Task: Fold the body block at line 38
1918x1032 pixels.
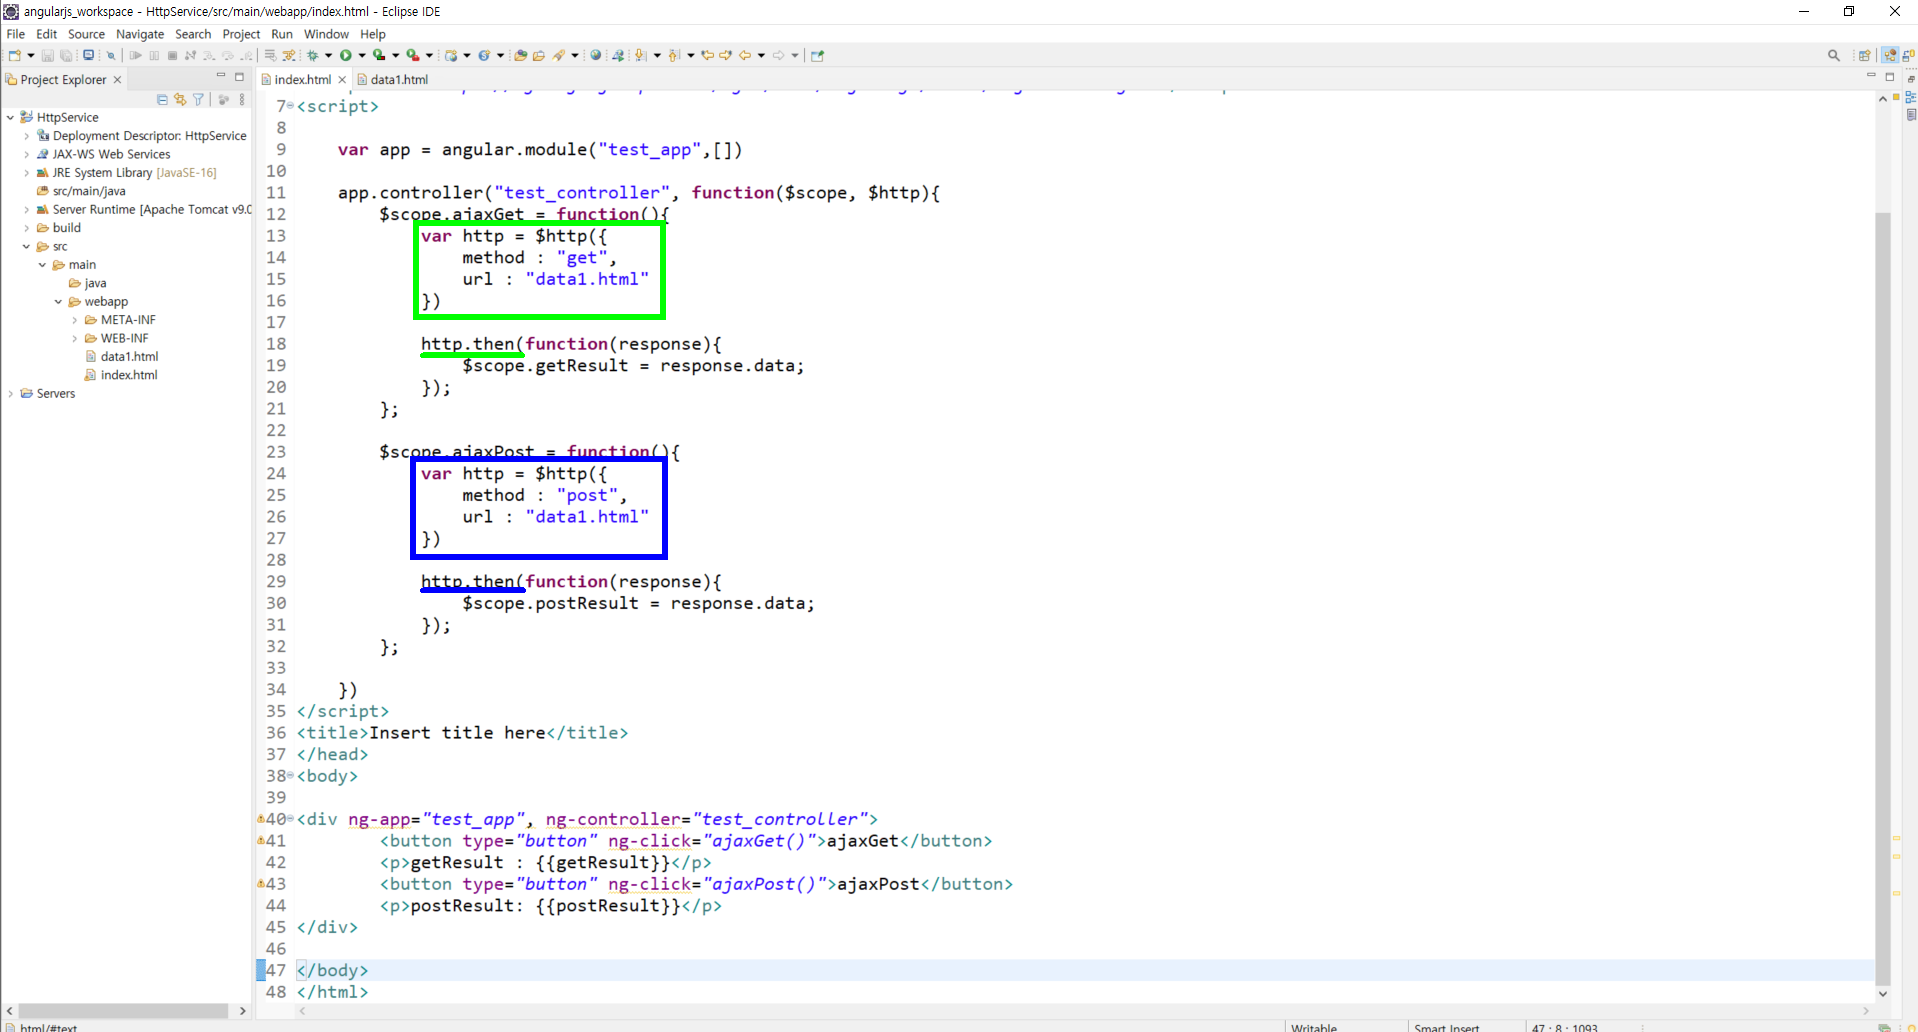Action: click(291, 776)
